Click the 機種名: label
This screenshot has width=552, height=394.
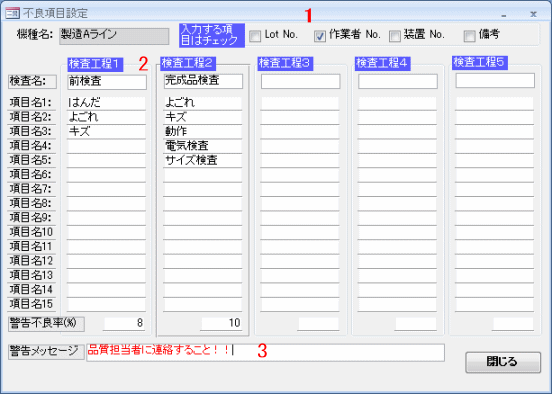[x=35, y=35]
